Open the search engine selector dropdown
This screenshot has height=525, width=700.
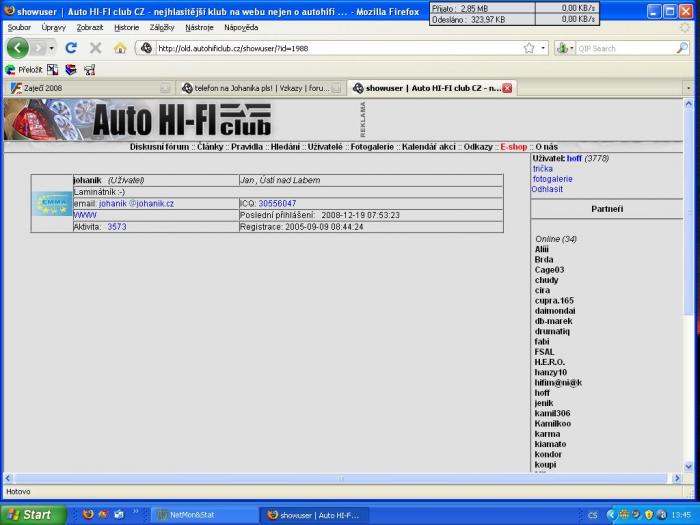[565, 48]
